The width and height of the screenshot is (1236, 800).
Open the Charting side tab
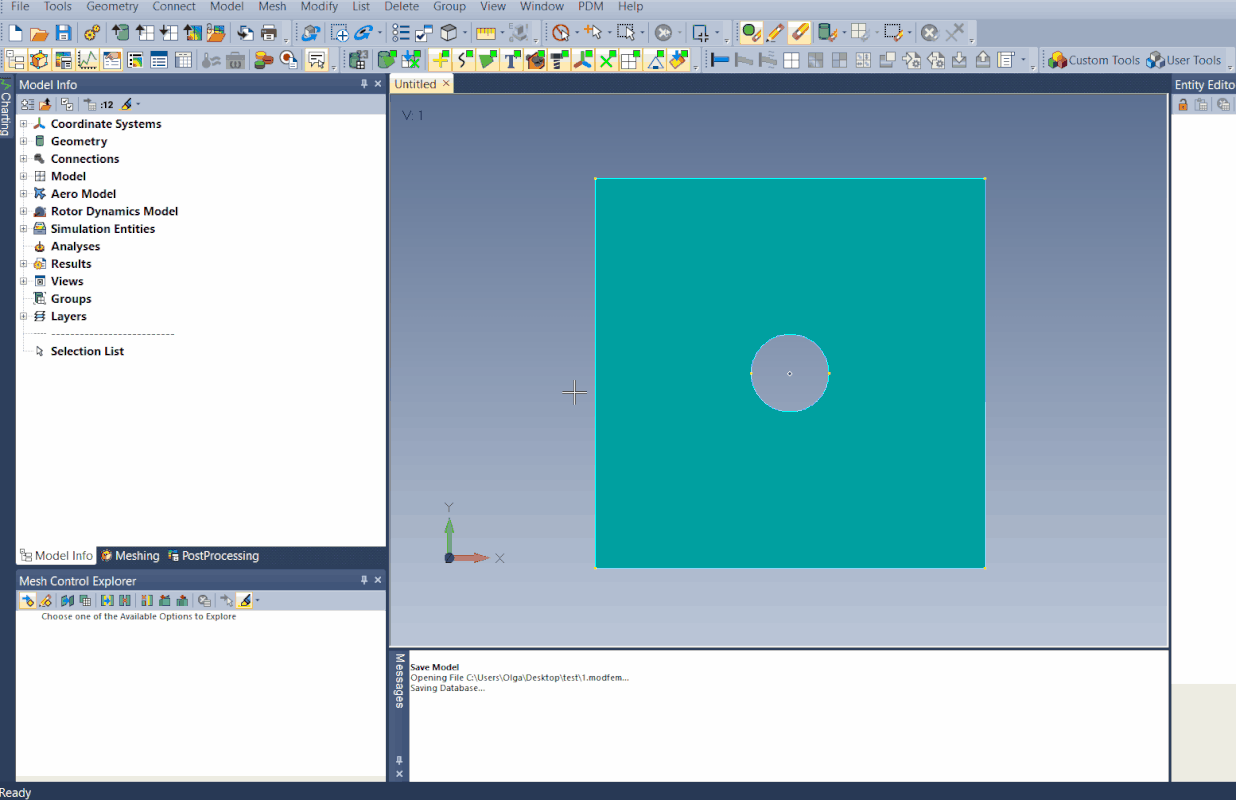tap(6, 107)
